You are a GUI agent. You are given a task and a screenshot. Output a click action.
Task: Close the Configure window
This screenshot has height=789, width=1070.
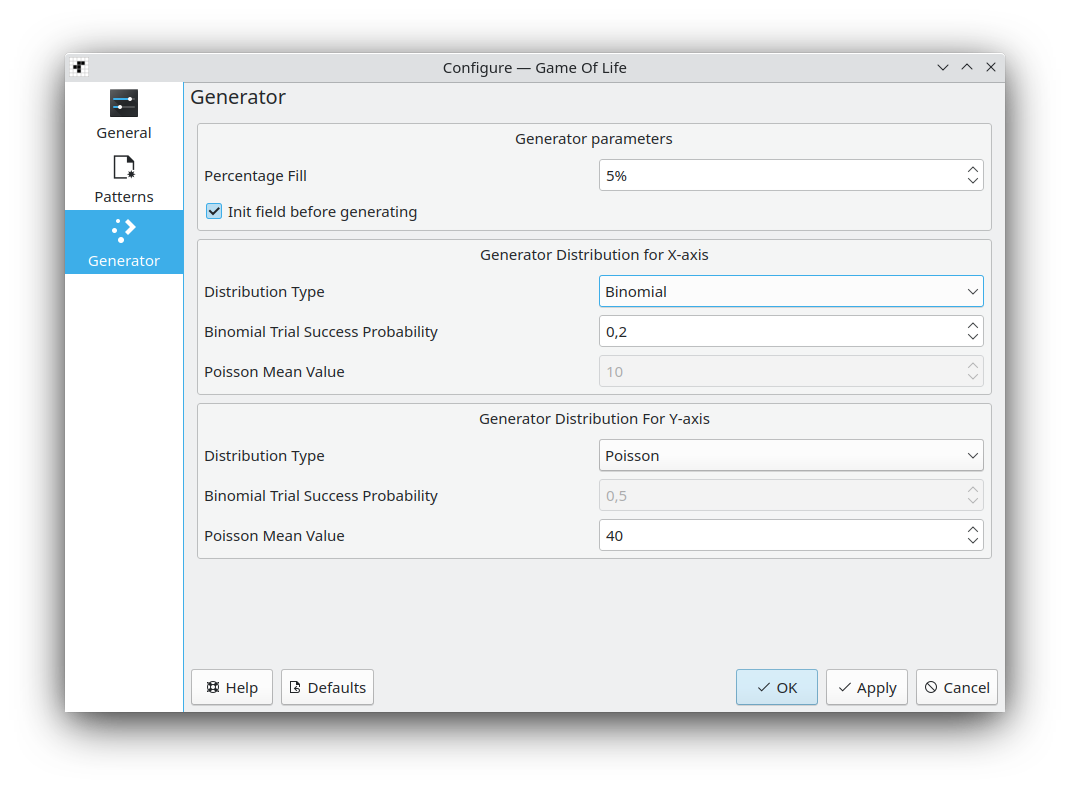tap(991, 67)
